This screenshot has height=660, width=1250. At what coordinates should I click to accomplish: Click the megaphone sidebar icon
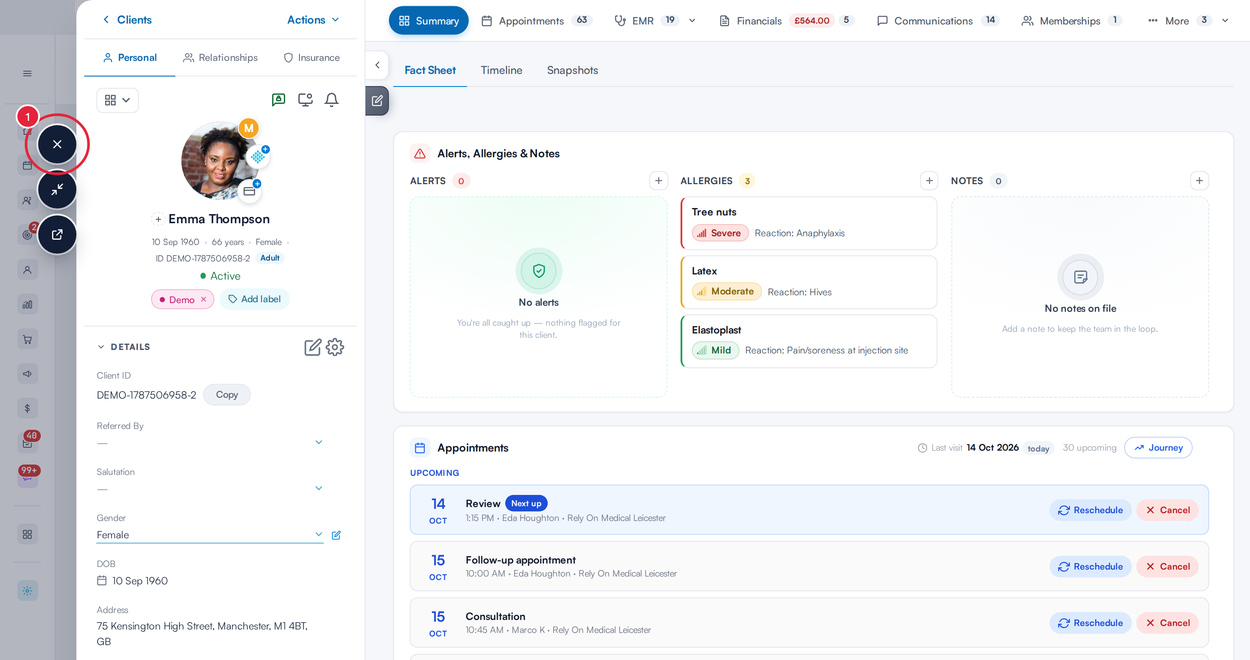tap(28, 373)
